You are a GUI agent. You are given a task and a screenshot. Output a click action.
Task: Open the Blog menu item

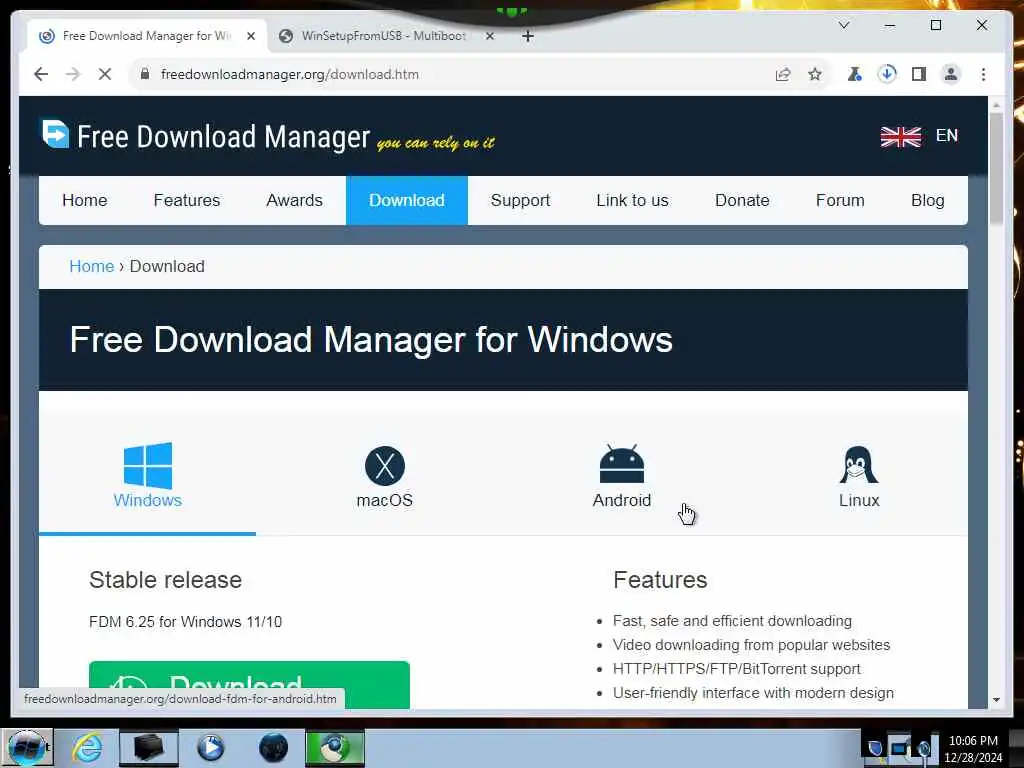927,200
